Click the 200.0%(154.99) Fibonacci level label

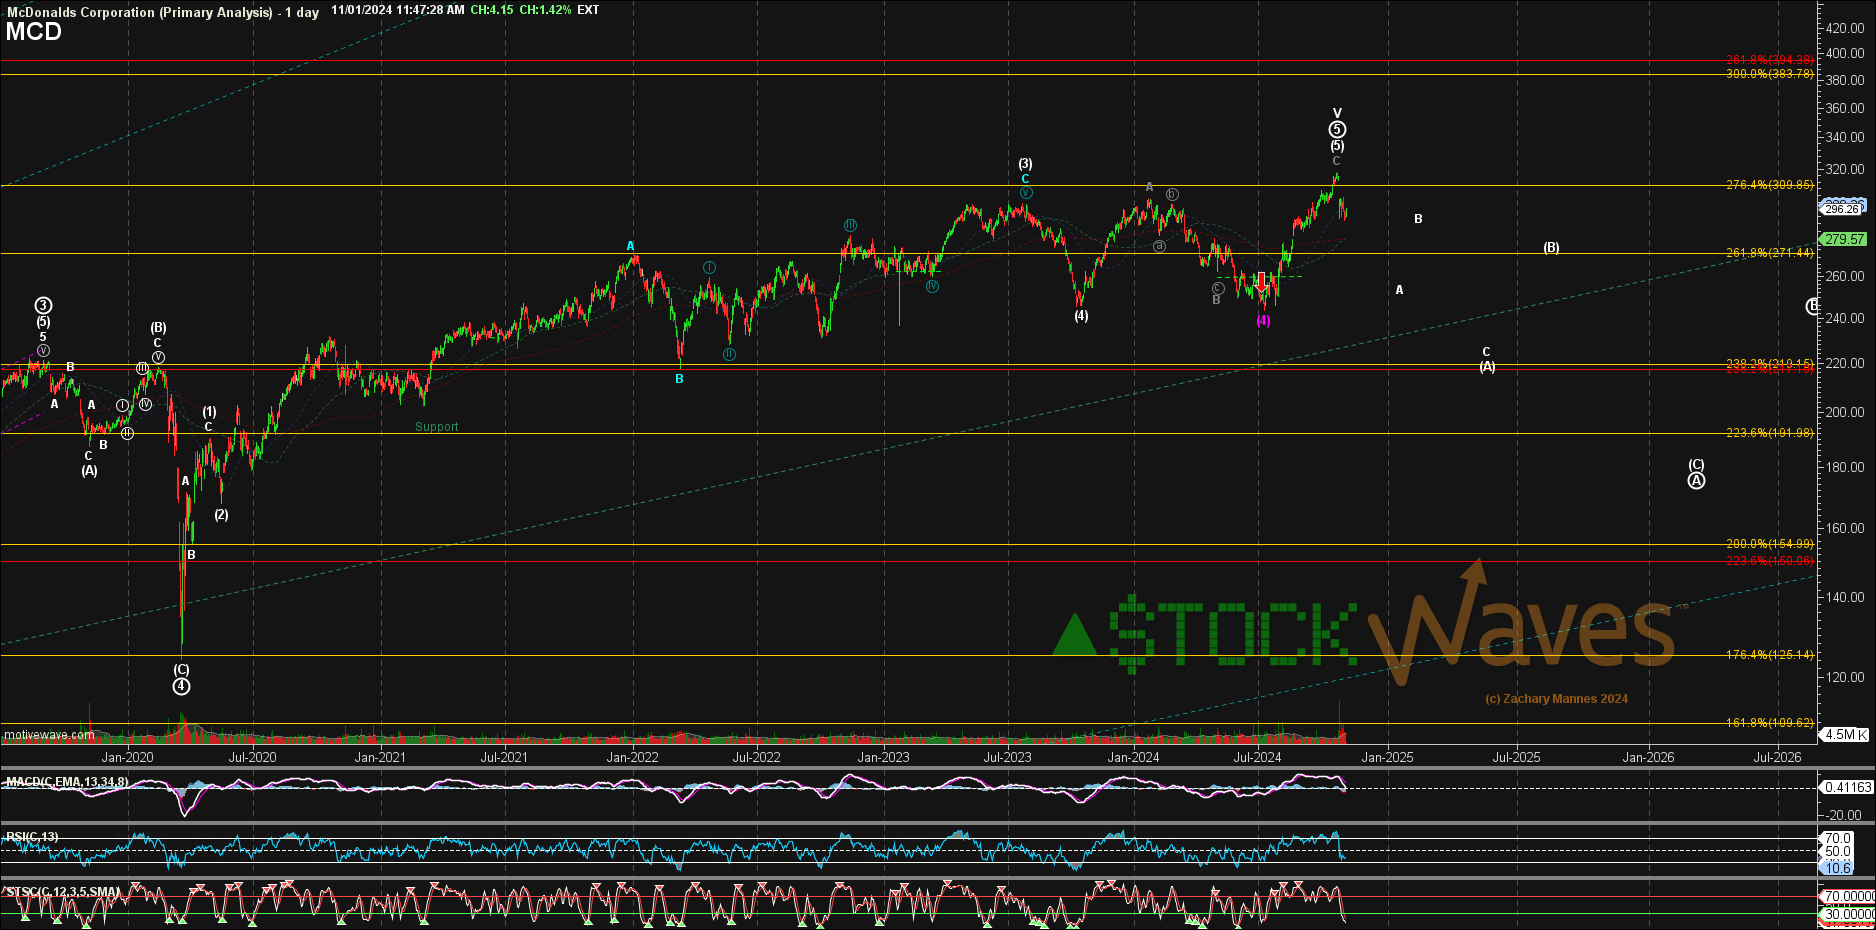click(1769, 544)
